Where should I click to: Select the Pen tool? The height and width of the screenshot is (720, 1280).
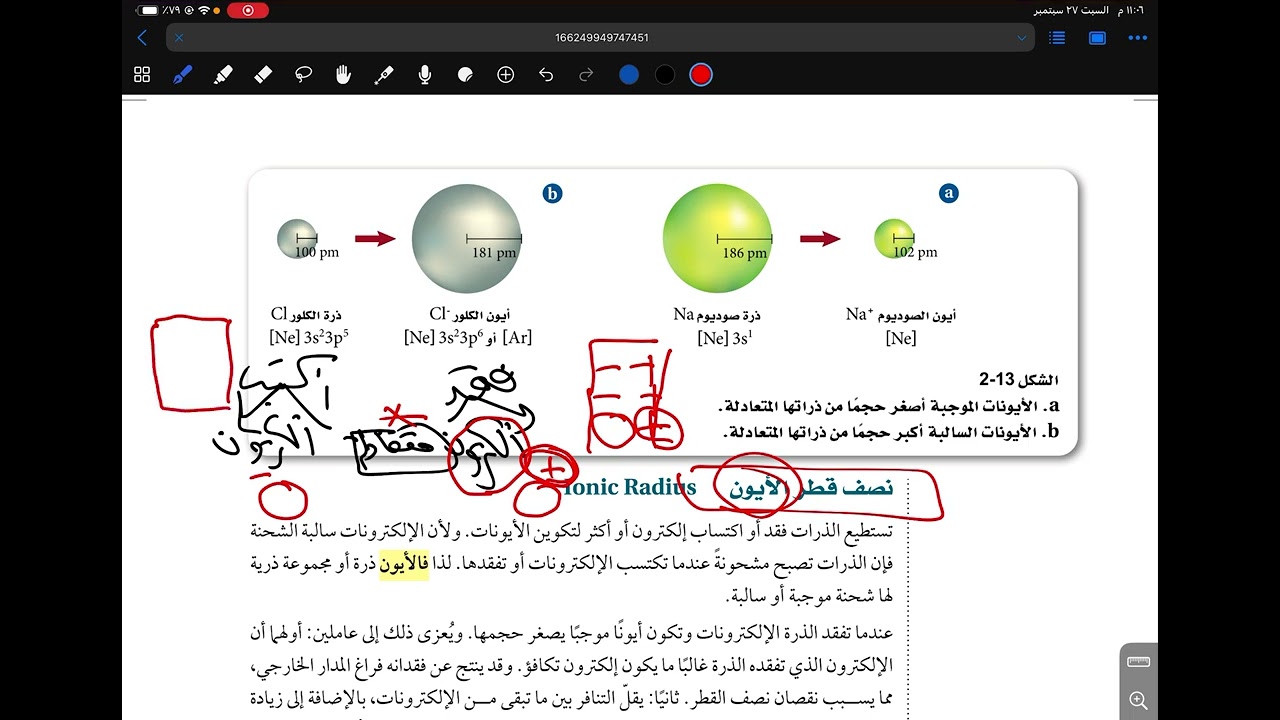click(x=182, y=75)
